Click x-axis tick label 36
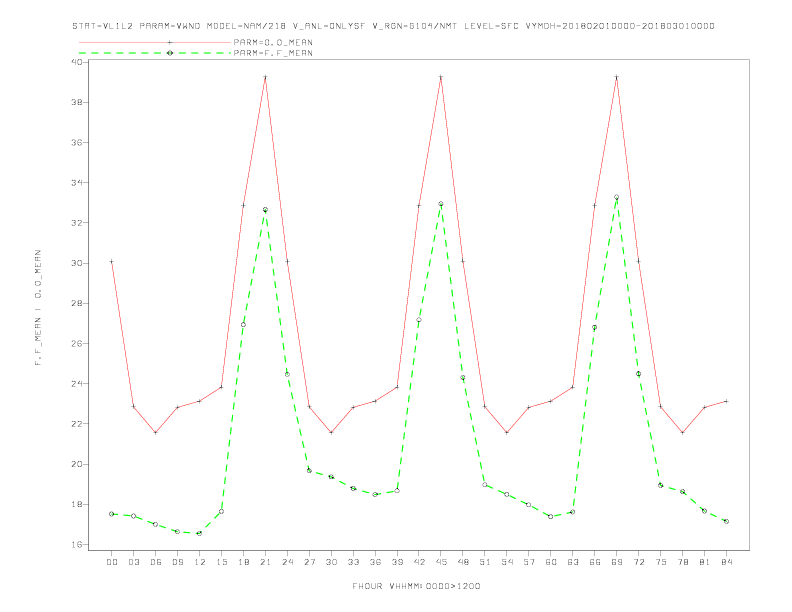Image resolution: width=792 pixels, height=612 pixels. (x=375, y=562)
